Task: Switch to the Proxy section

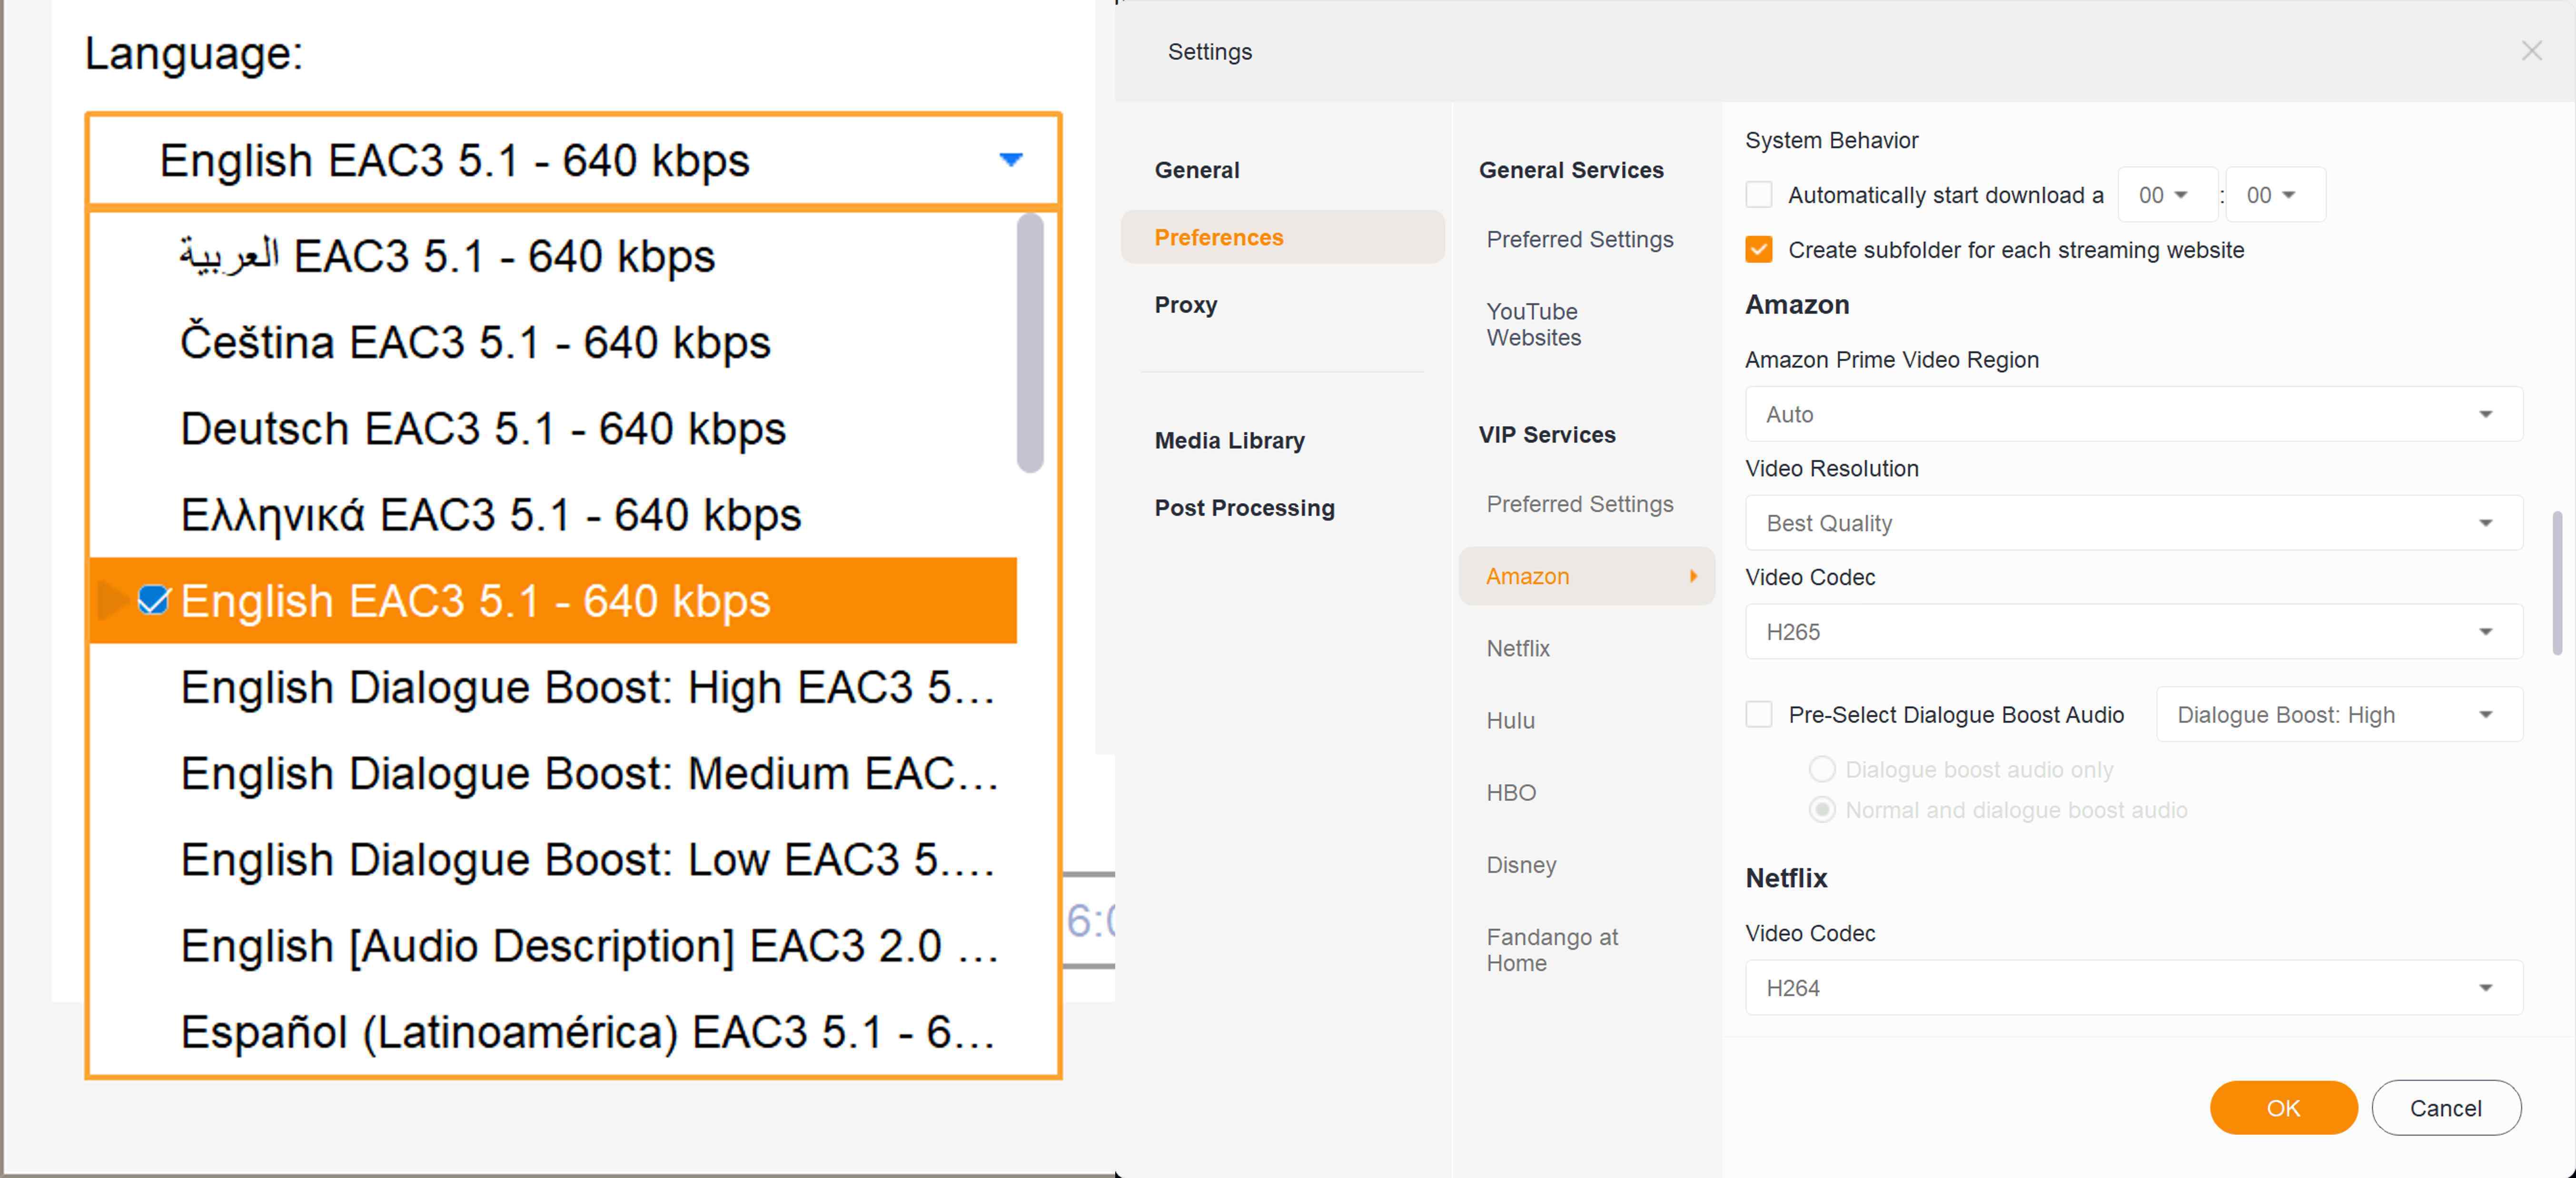Action: tap(1186, 305)
